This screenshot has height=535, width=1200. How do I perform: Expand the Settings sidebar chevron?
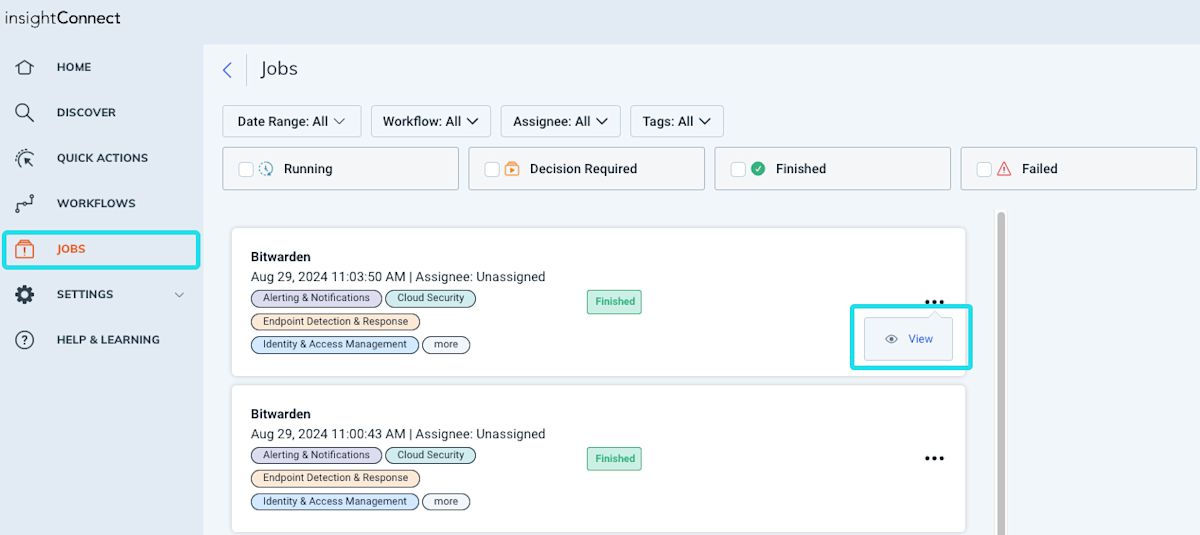coord(180,294)
